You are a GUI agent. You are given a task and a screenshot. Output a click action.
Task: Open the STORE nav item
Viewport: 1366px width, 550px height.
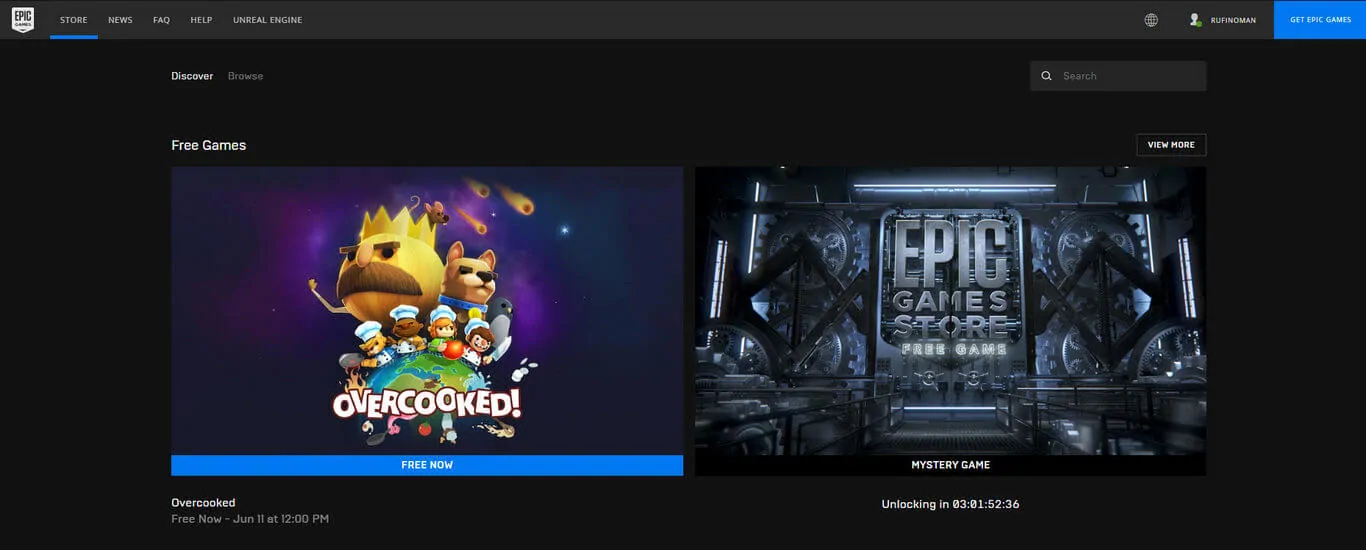(74, 20)
